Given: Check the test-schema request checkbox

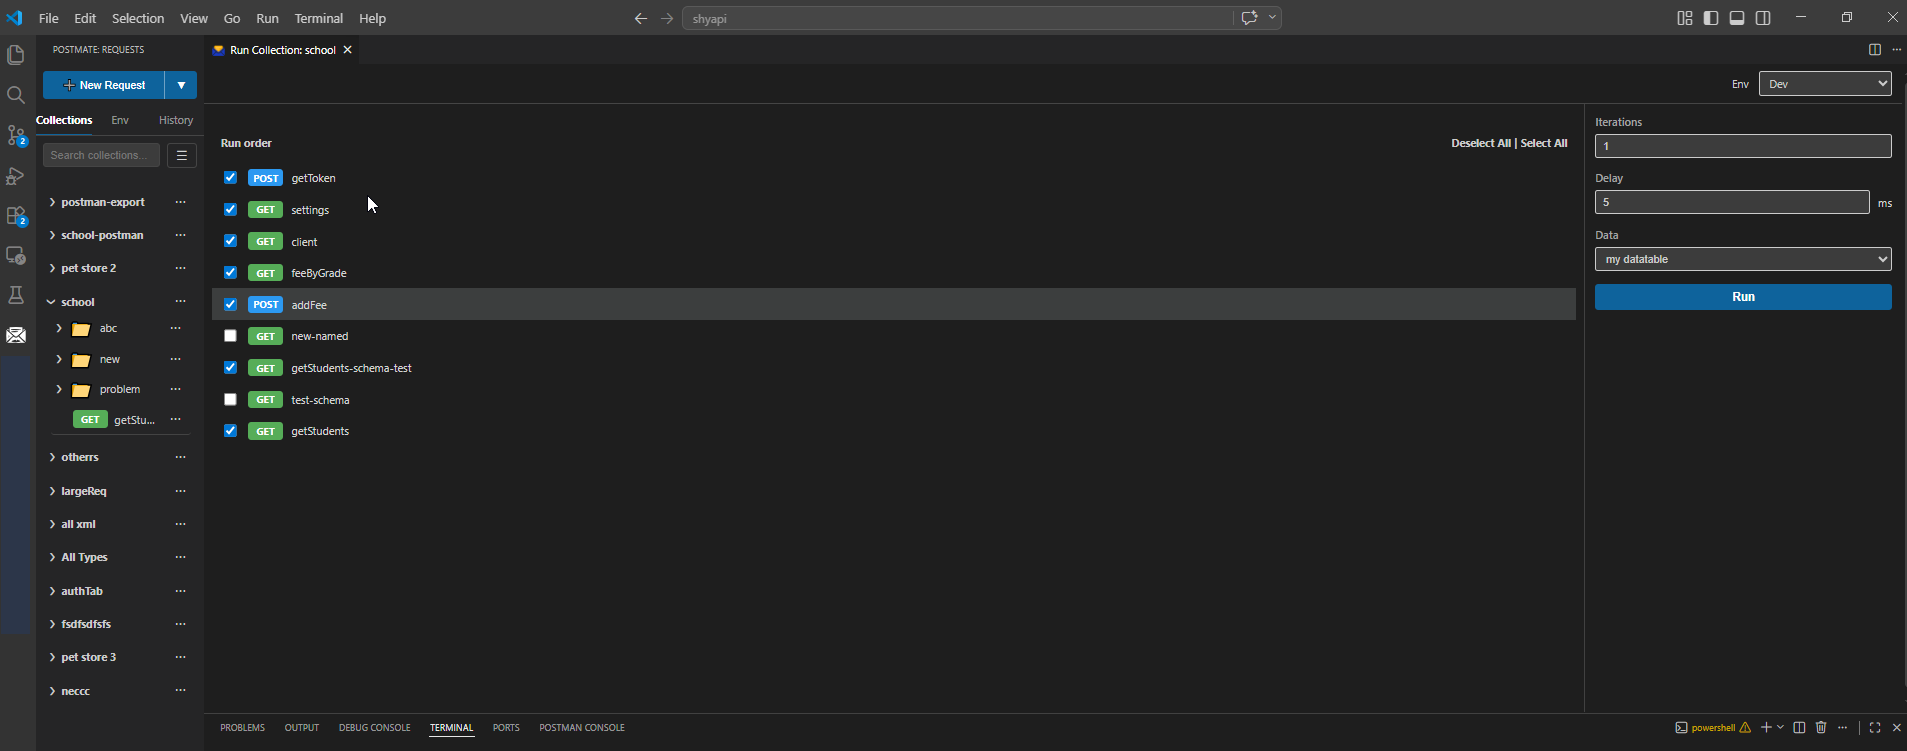Looking at the screenshot, I should [230, 399].
